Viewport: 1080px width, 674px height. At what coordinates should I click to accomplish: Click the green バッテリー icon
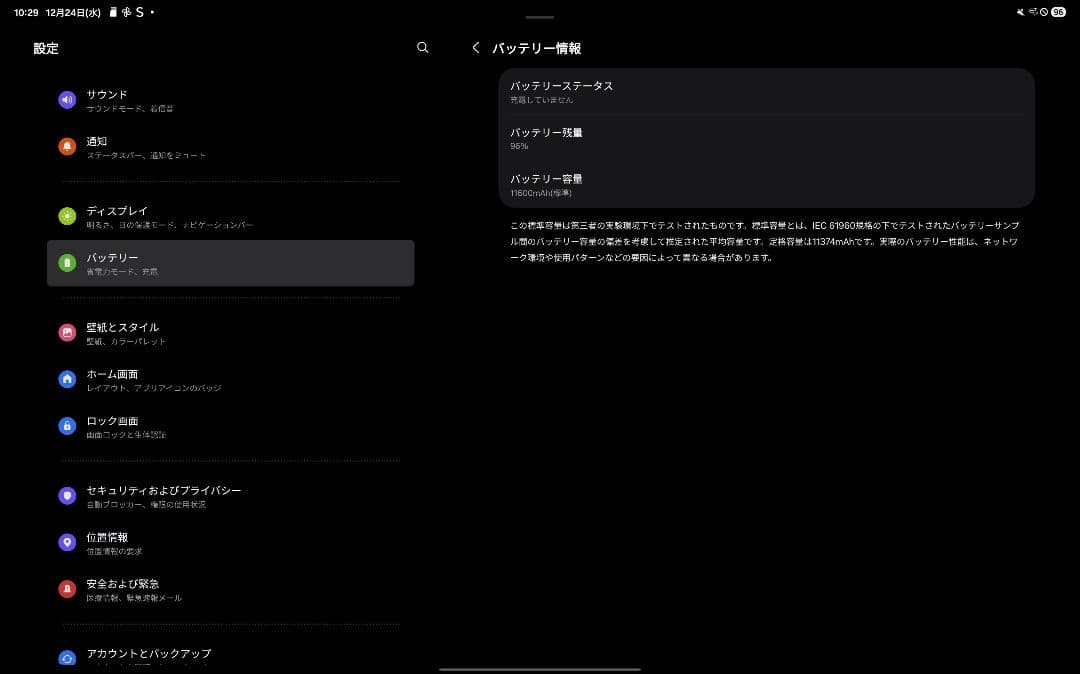tap(67, 263)
